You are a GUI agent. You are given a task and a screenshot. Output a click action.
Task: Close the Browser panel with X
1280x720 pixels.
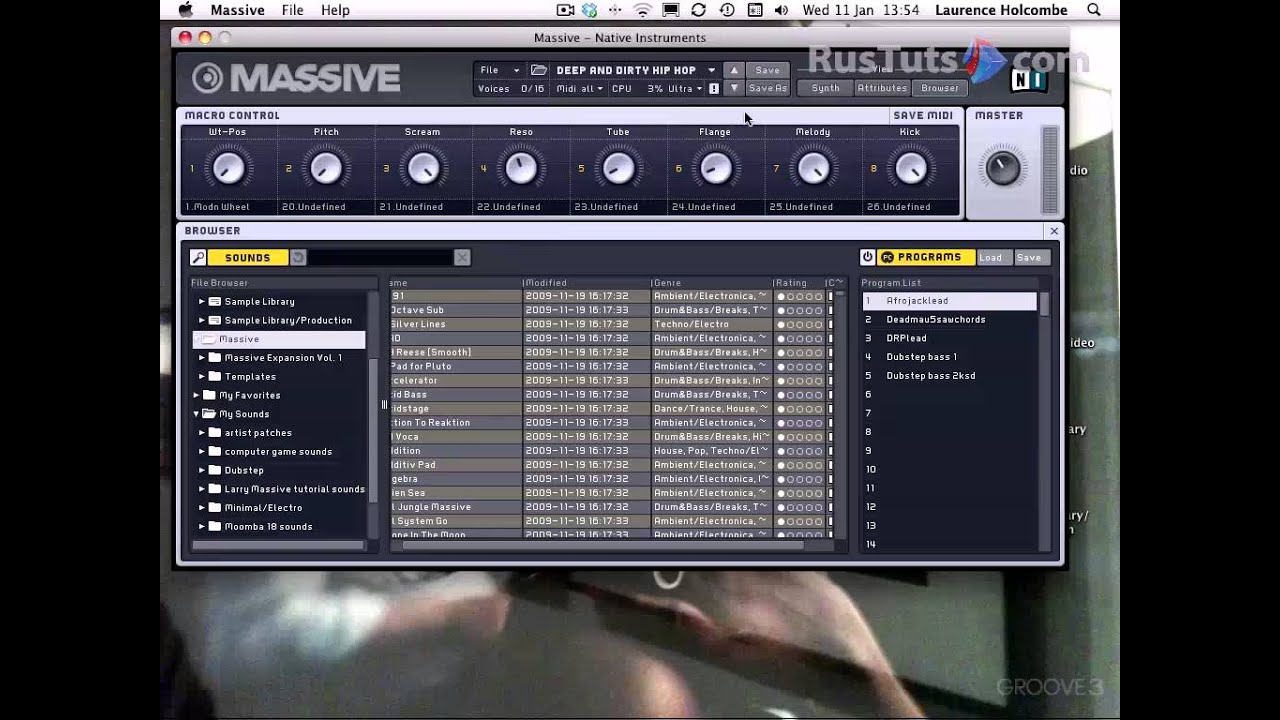click(x=1053, y=231)
